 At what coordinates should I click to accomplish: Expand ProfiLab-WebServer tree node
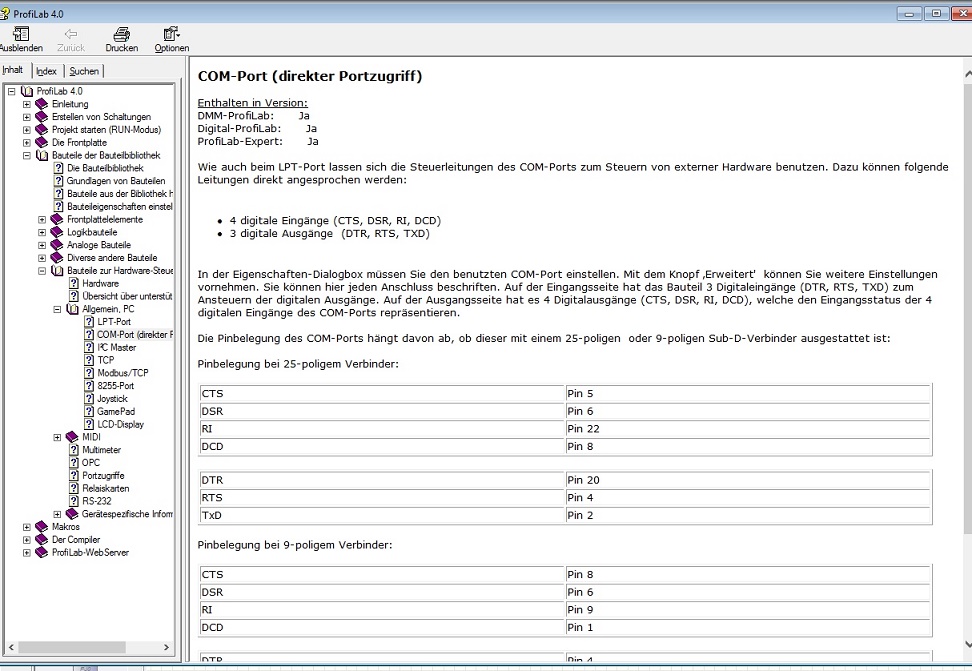click(27, 553)
